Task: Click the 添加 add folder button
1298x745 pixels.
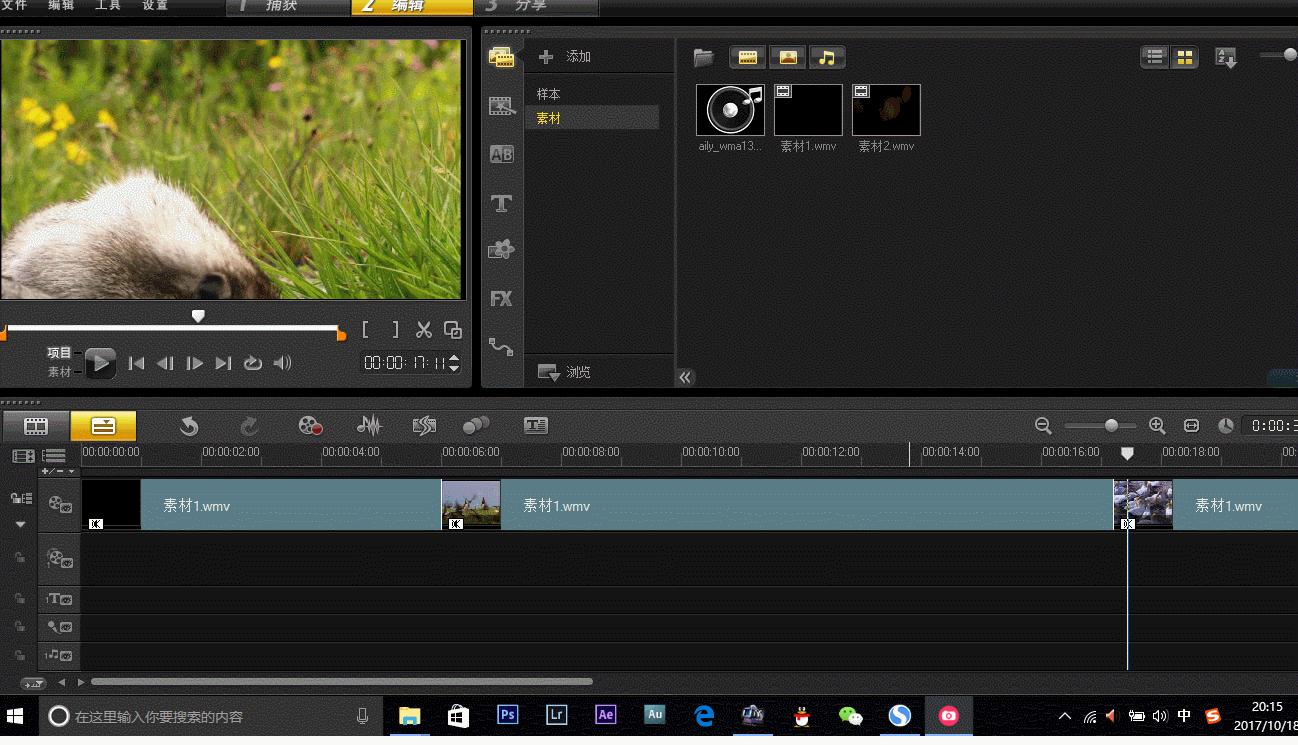Action: (566, 57)
